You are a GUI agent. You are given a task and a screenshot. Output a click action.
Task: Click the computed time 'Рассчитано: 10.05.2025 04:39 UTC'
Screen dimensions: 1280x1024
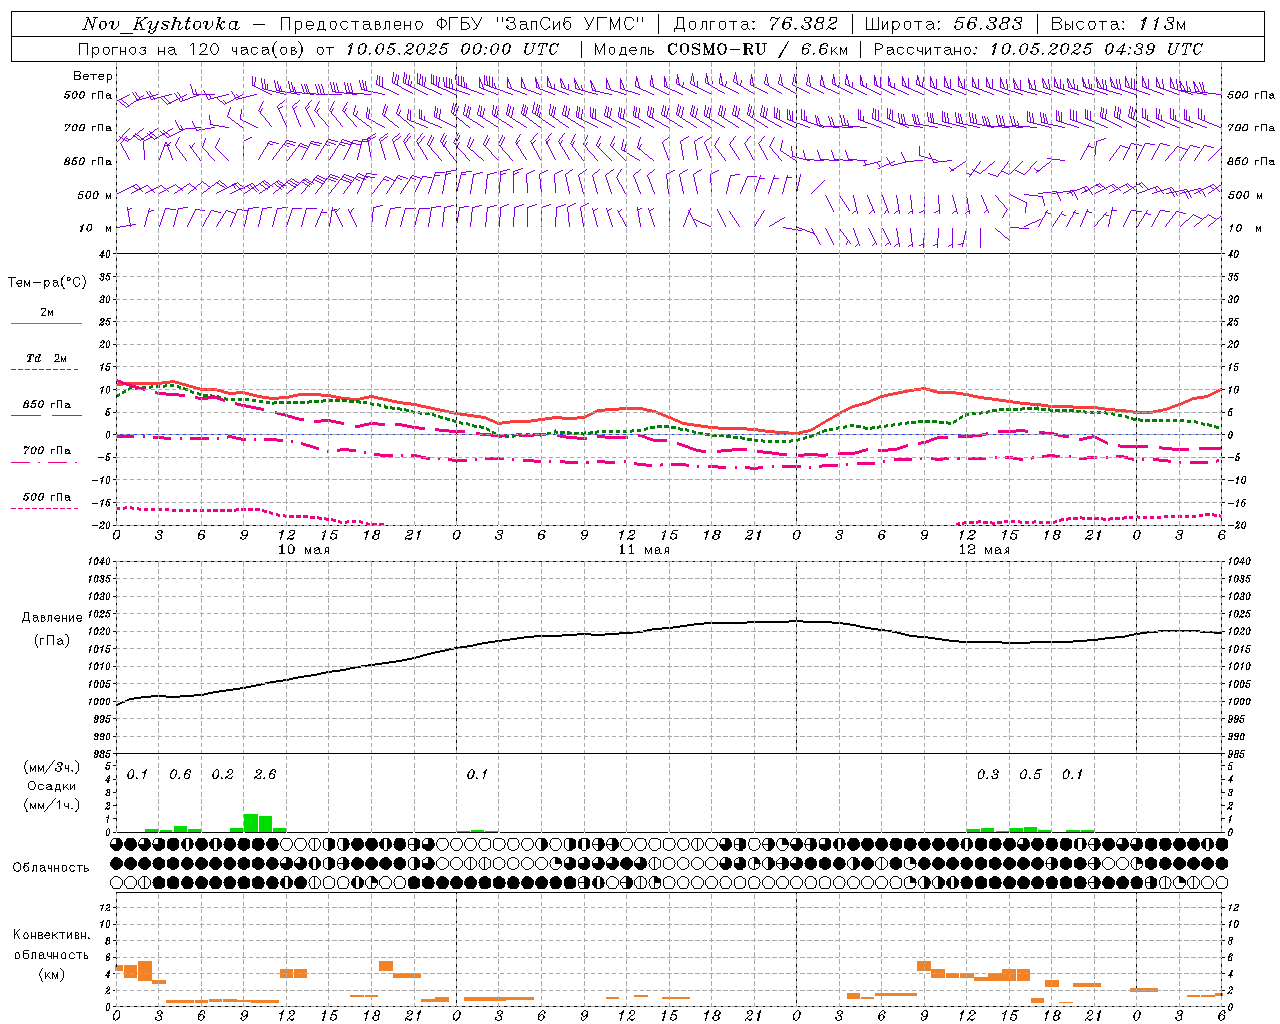tap(1038, 48)
